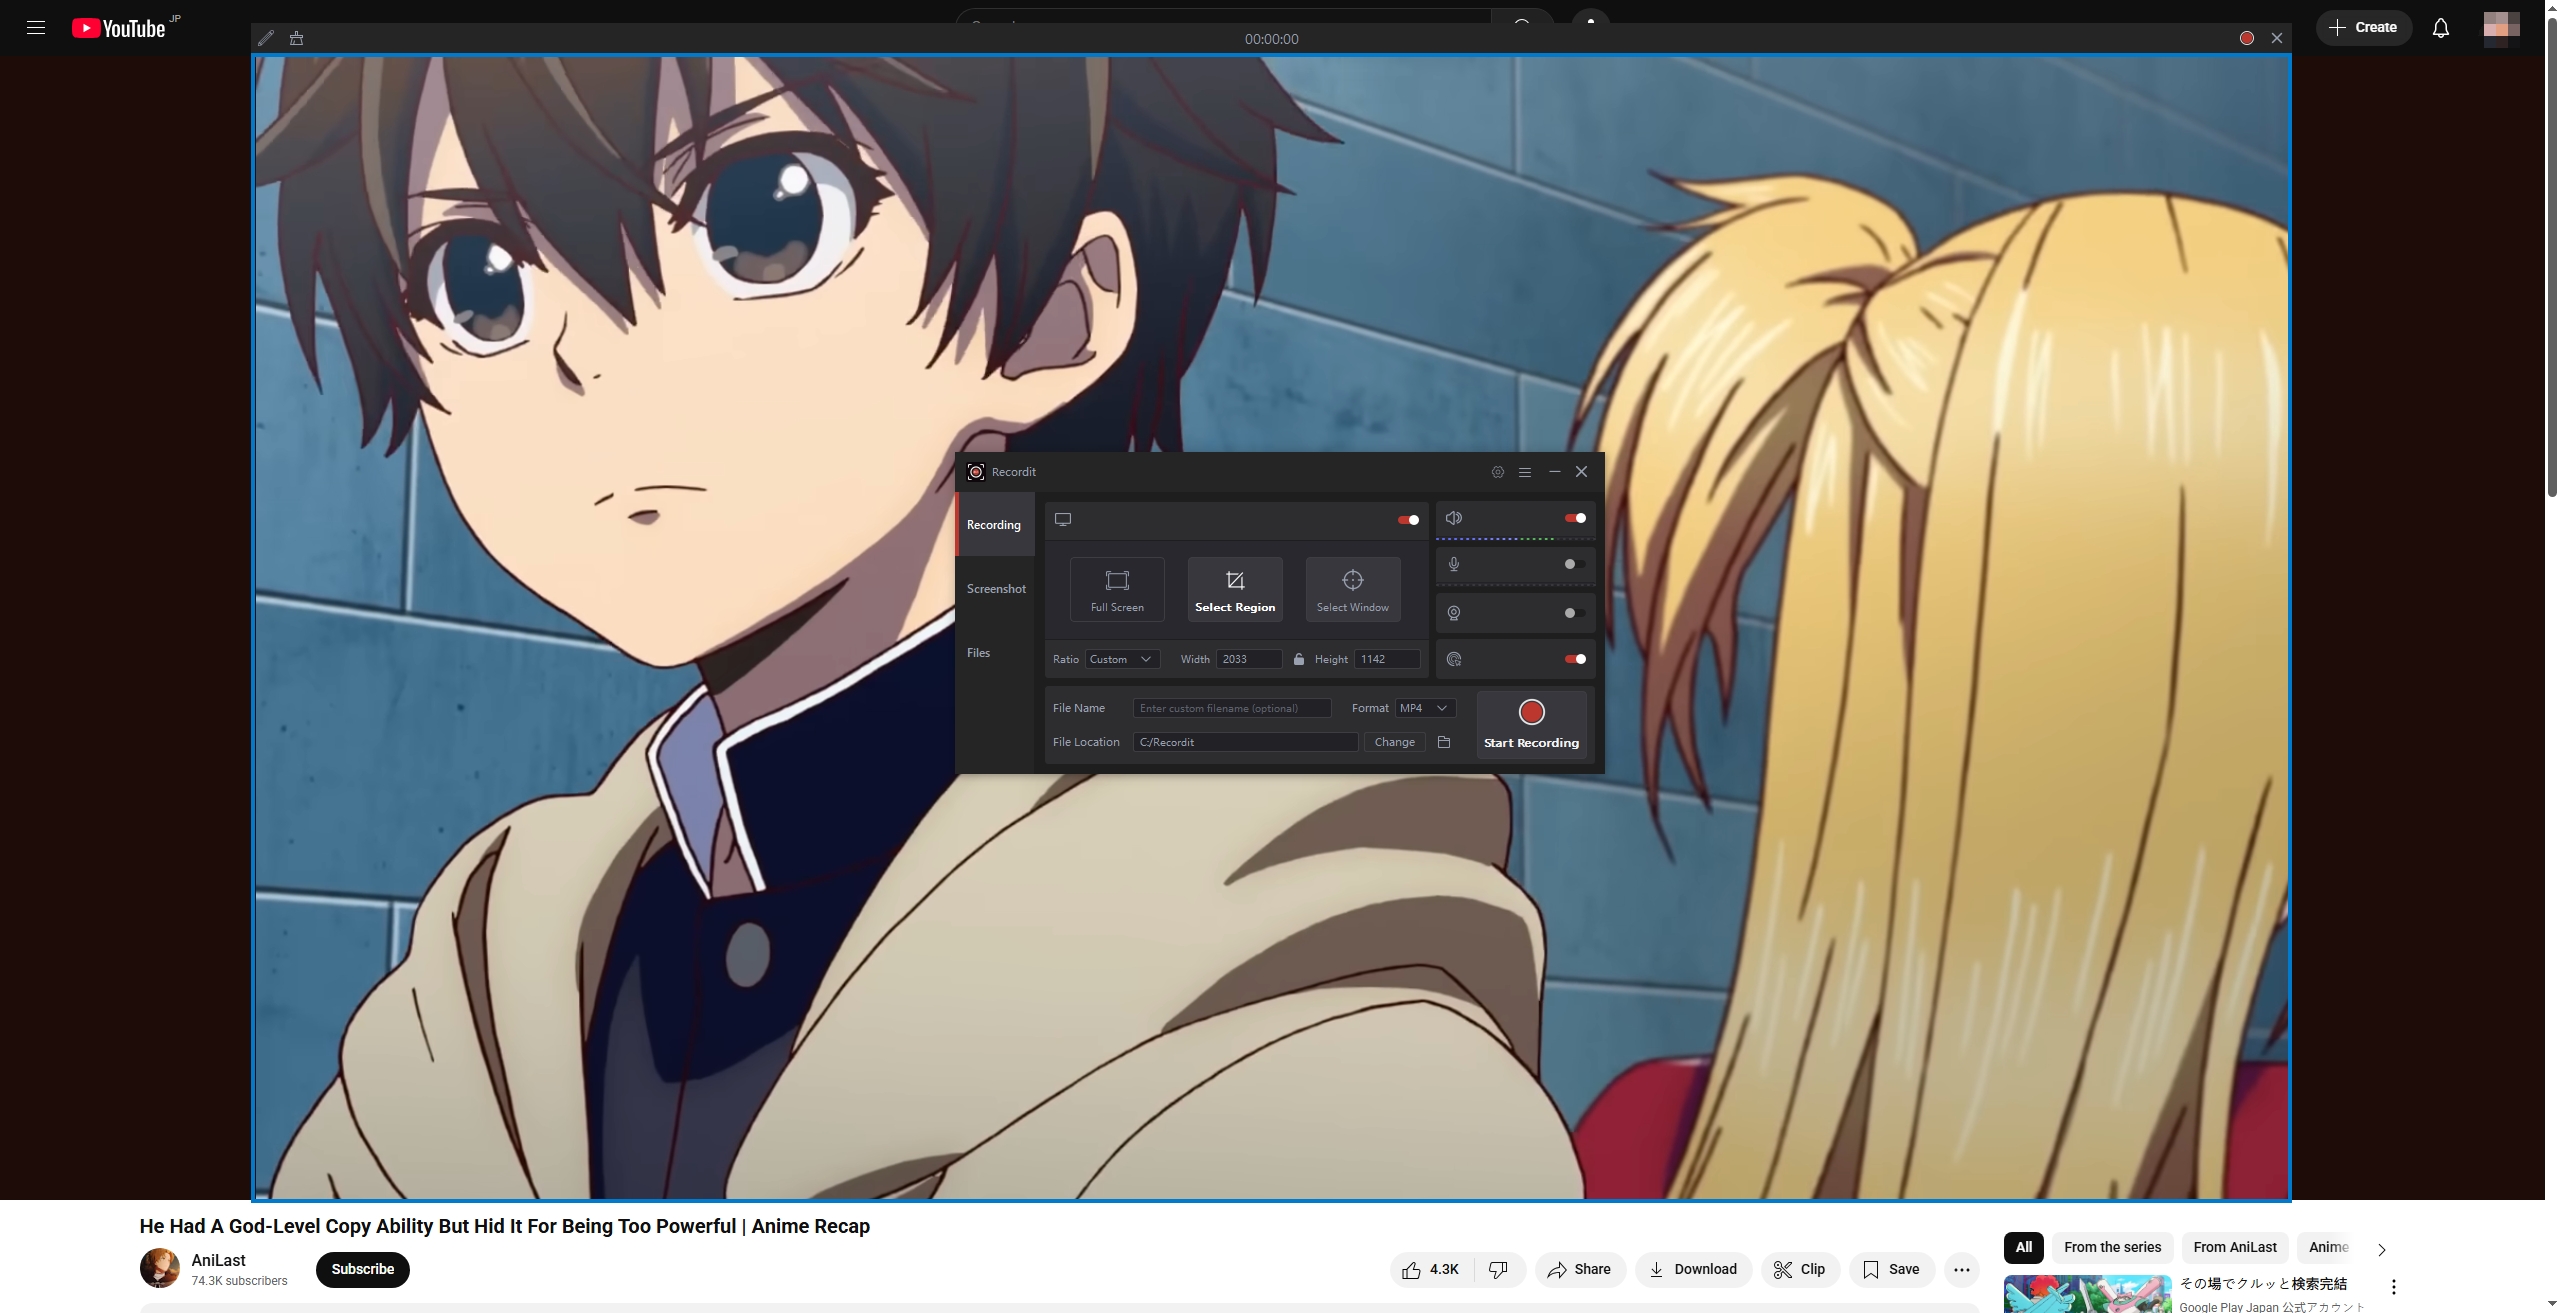Switch to the Screenshot tab
This screenshot has height=1313, width=2560.
tap(996, 589)
